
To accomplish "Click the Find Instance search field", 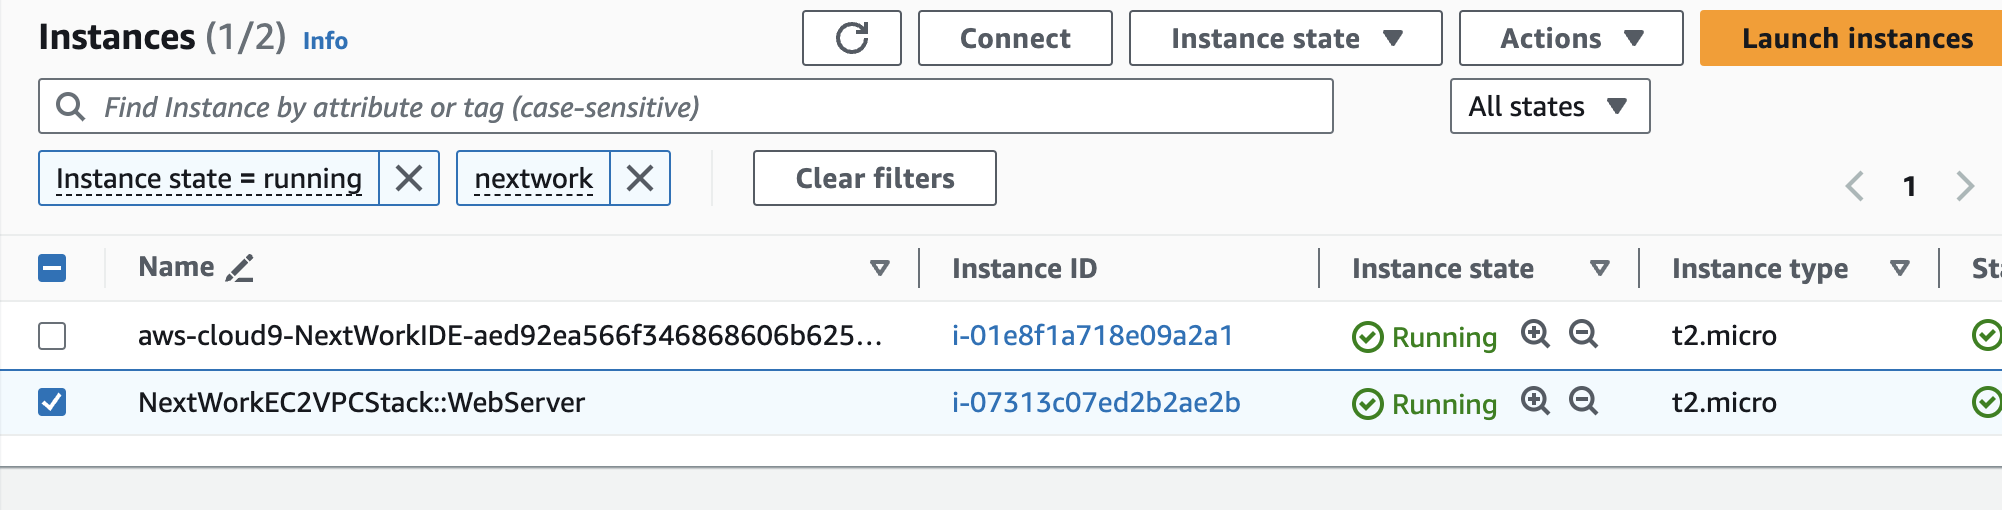I will (x=700, y=106).
